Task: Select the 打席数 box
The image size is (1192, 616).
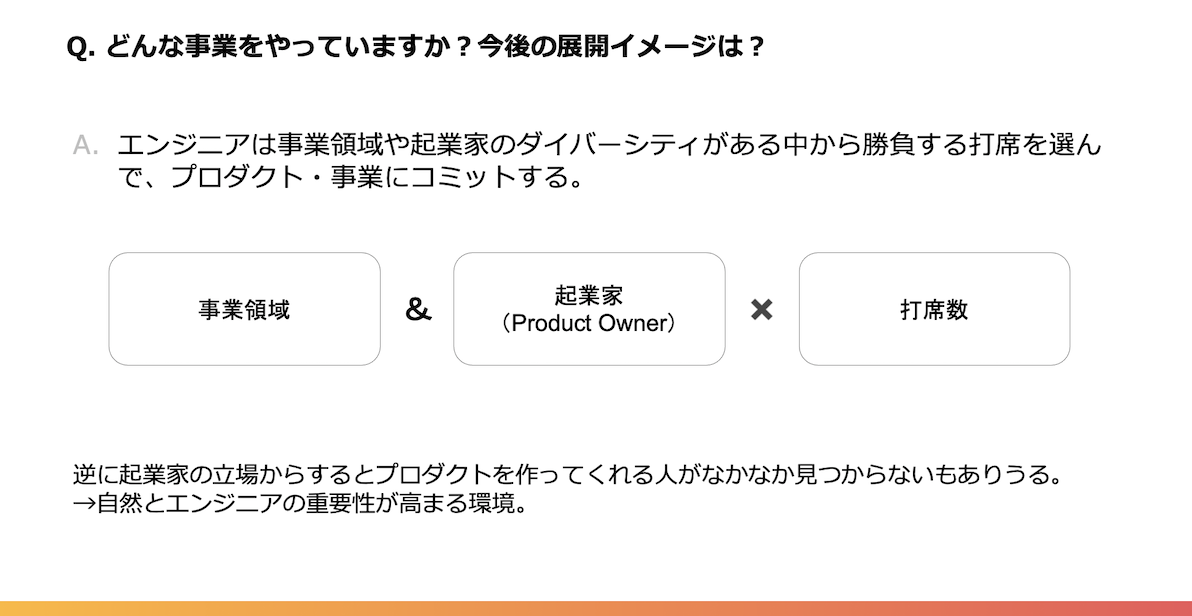Action: (934, 309)
